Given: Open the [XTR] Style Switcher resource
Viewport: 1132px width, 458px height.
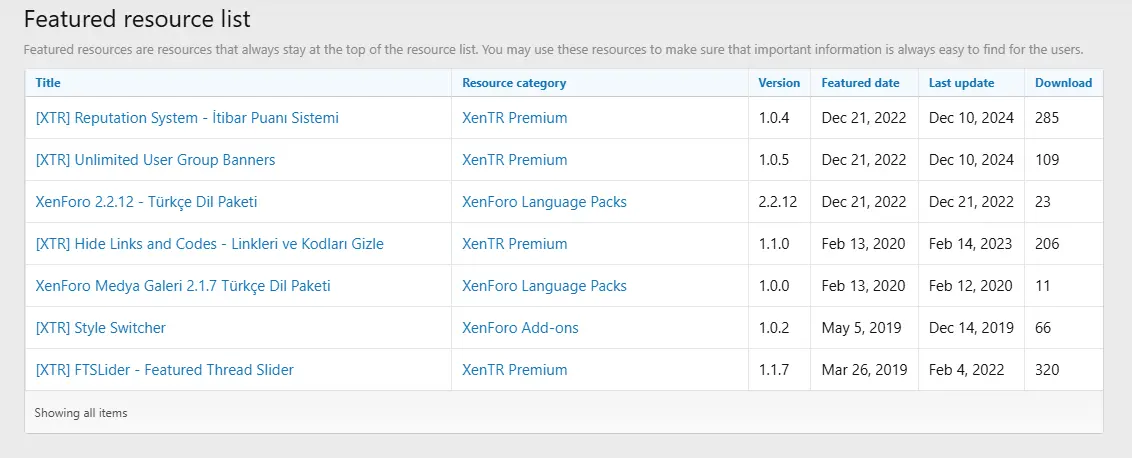Looking at the screenshot, I should click(x=100, y=327).
